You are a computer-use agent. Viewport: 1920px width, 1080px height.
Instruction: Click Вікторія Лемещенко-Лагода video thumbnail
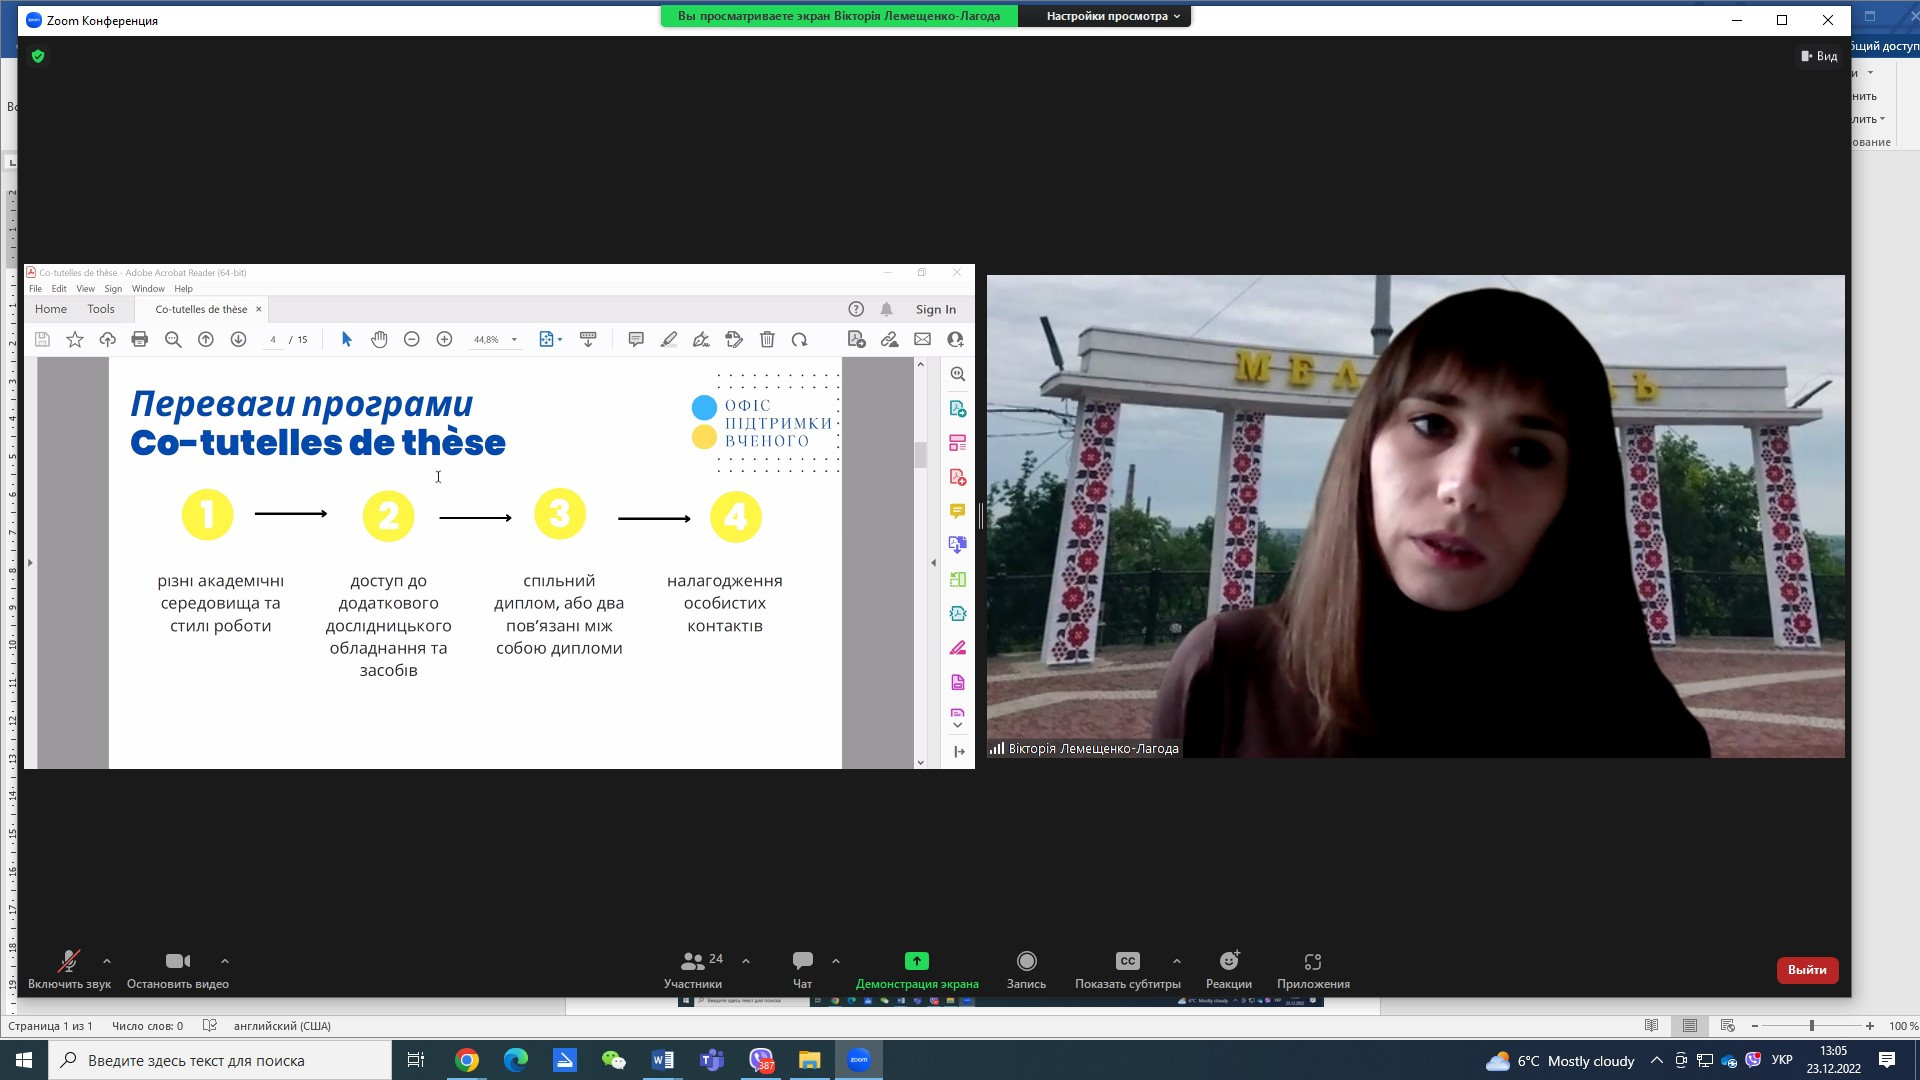[x=1414, y=516]
